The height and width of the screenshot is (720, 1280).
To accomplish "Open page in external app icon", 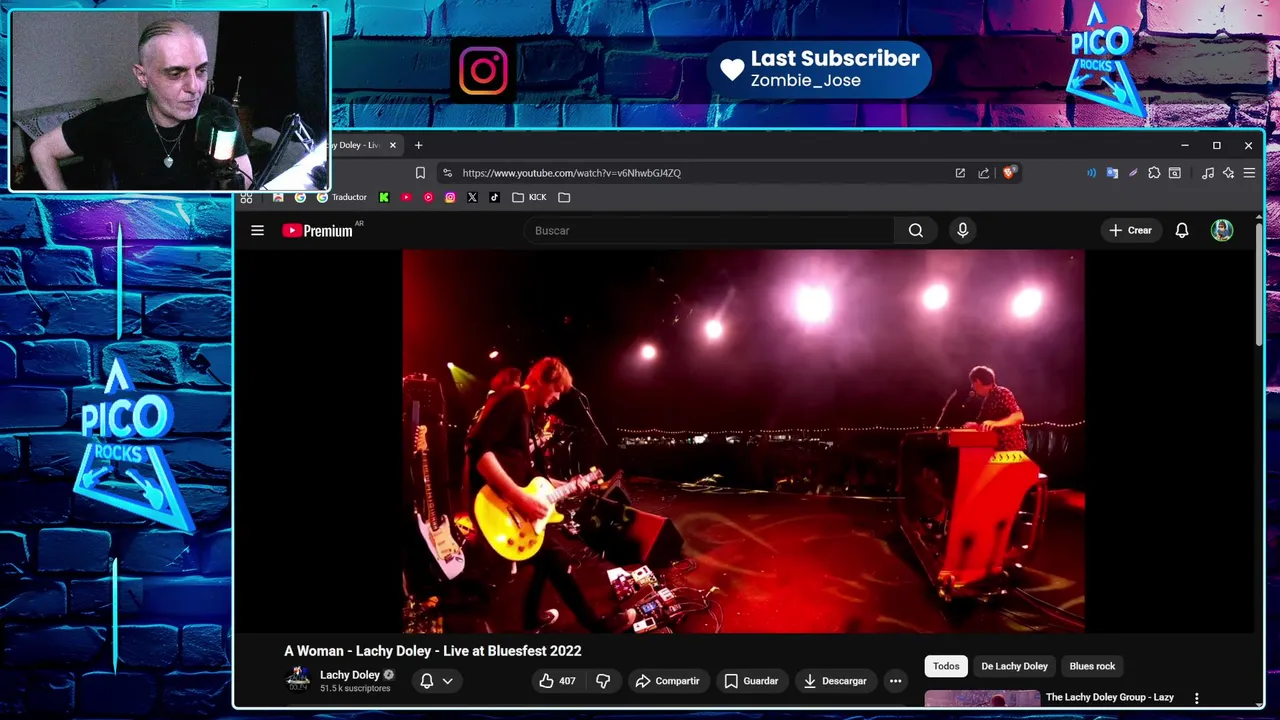I will 960,173.
